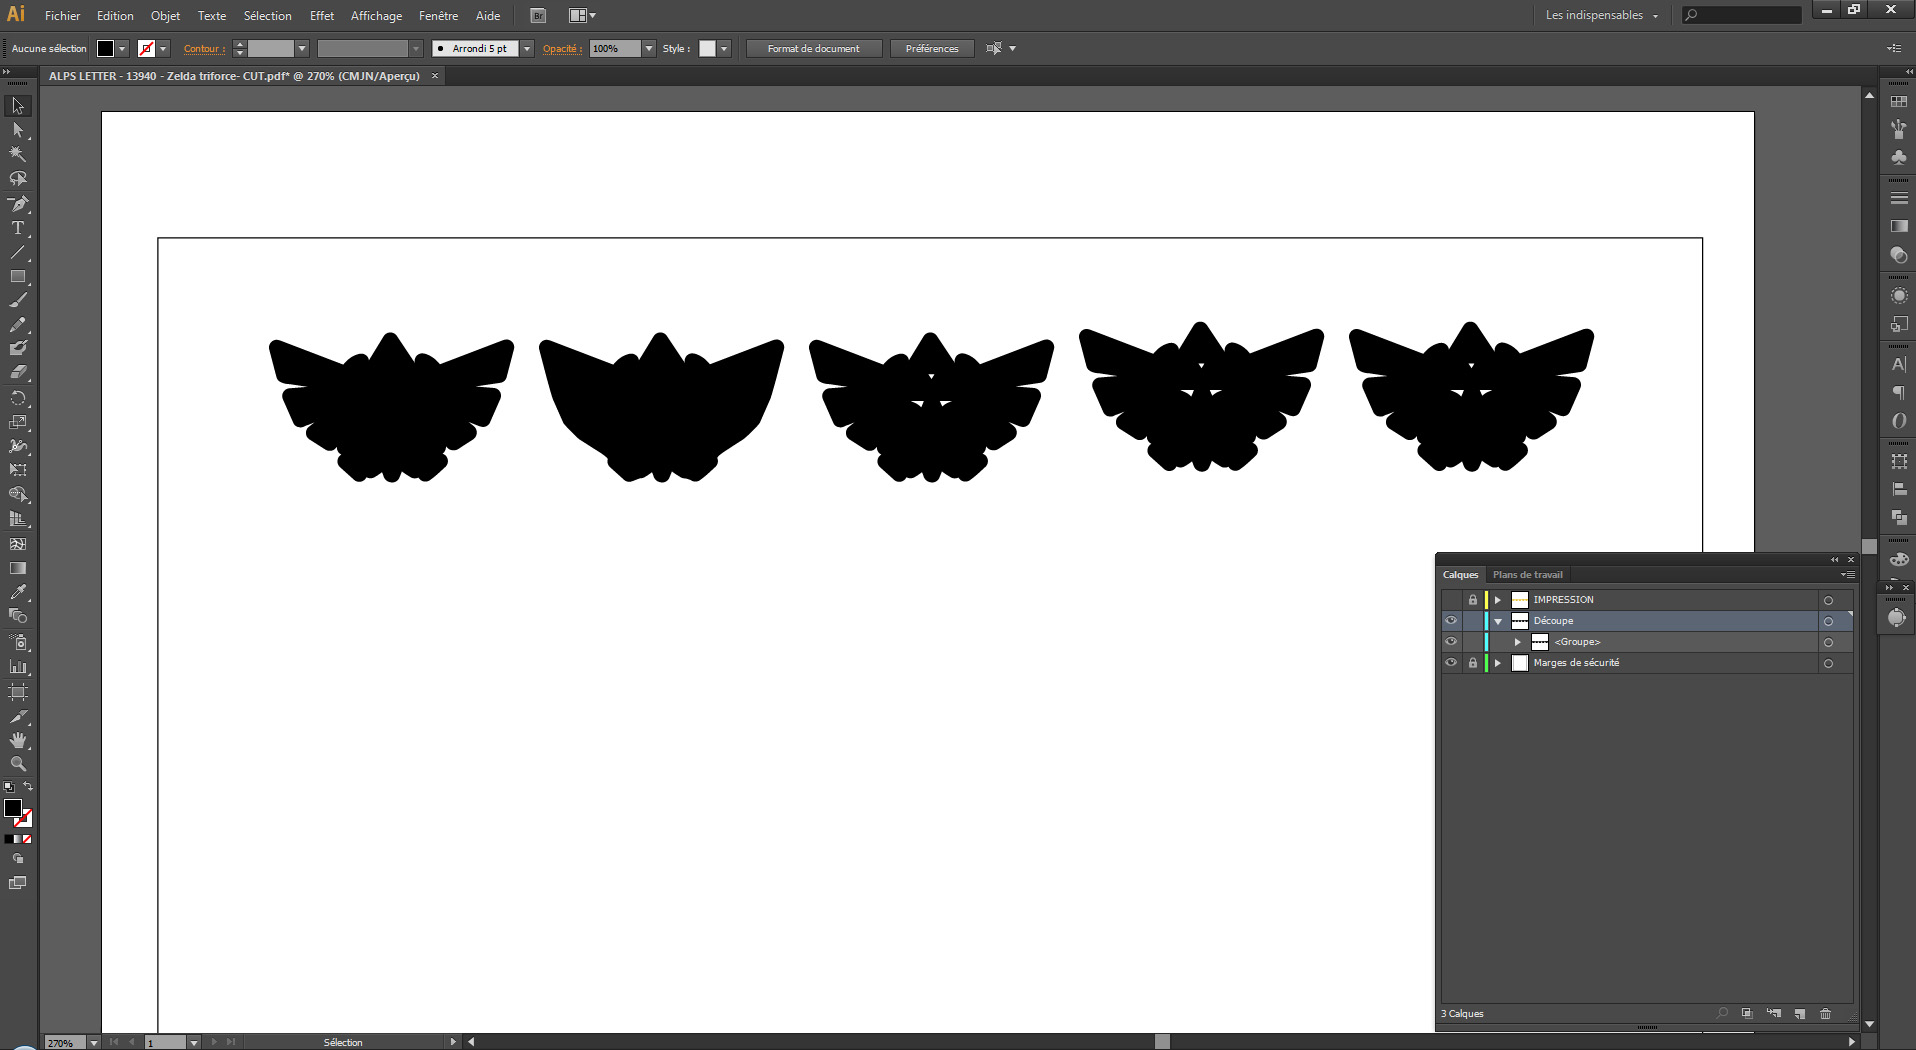Select the Magic Wand tool
This screenshot has width=1916, height=1050.
(x=18, y=154)
